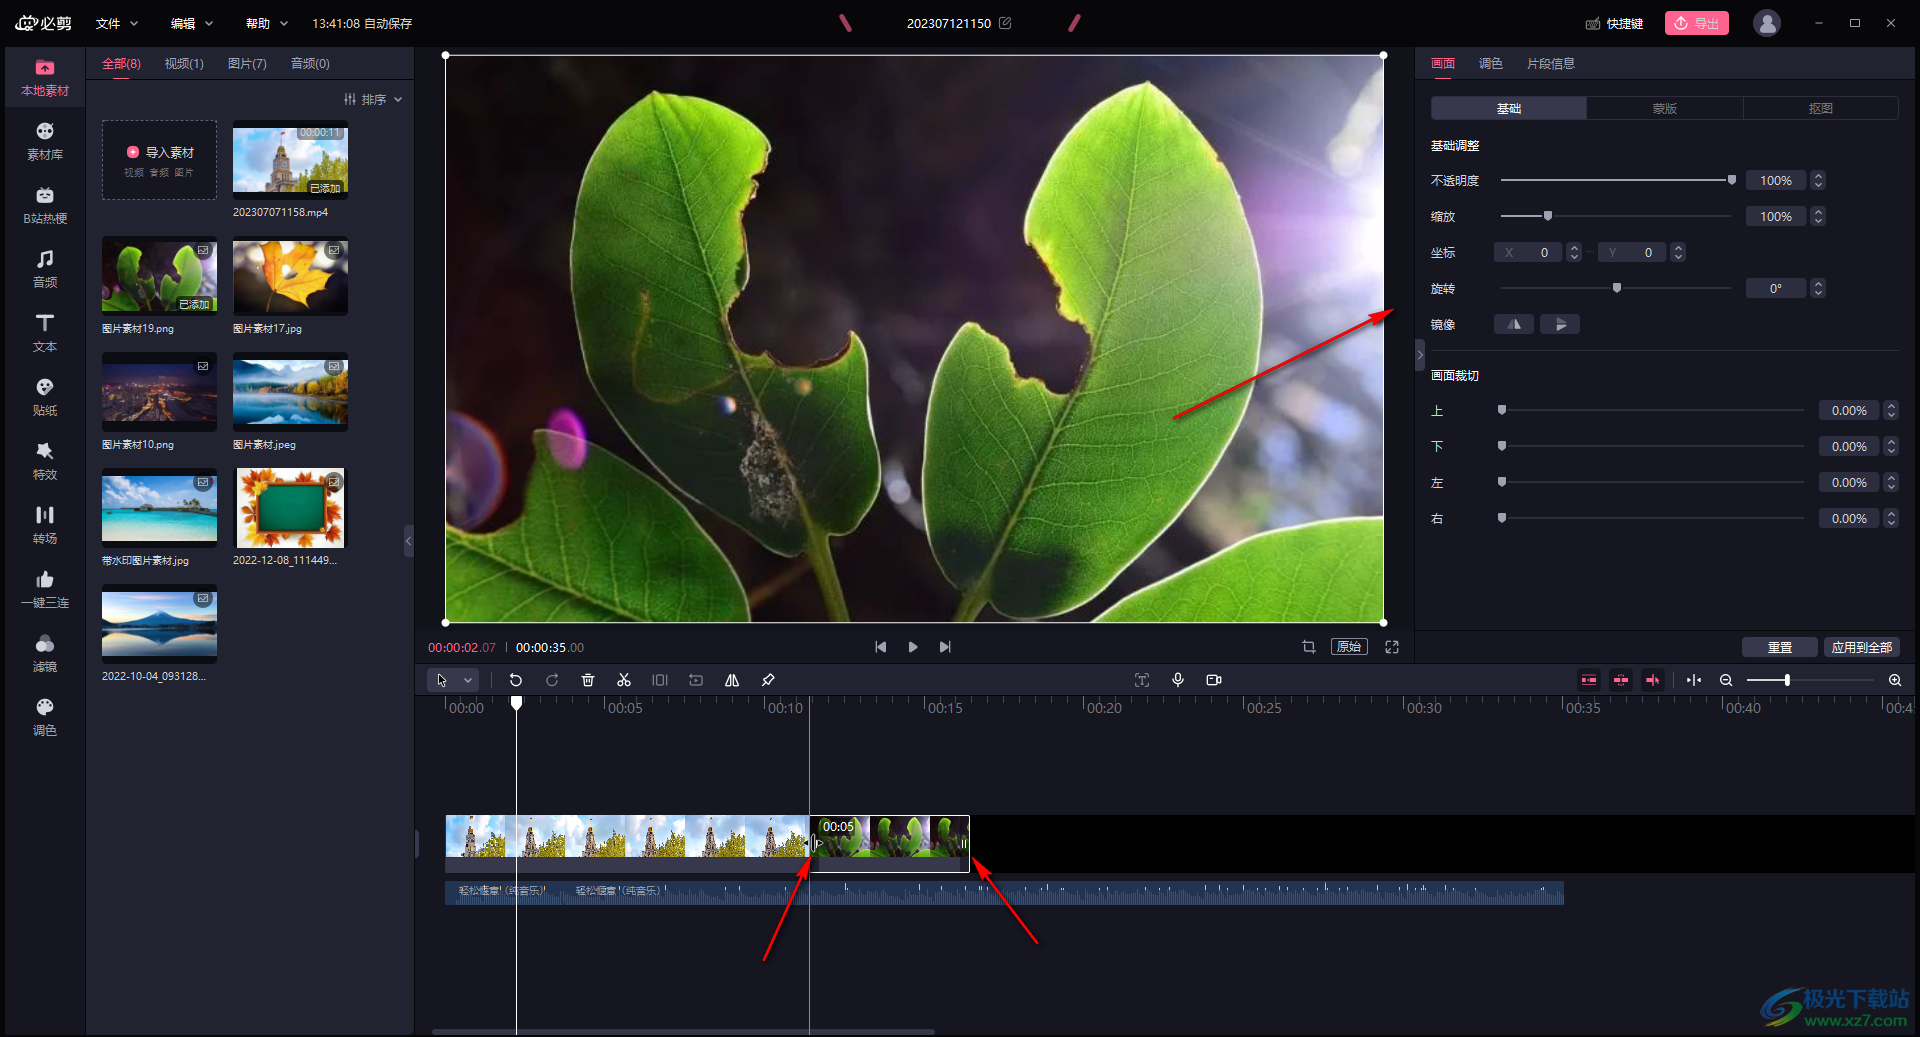Expand the selection tool dropdown arrow
This screenshot has width=1920, height=1037.
pos(468,680)
